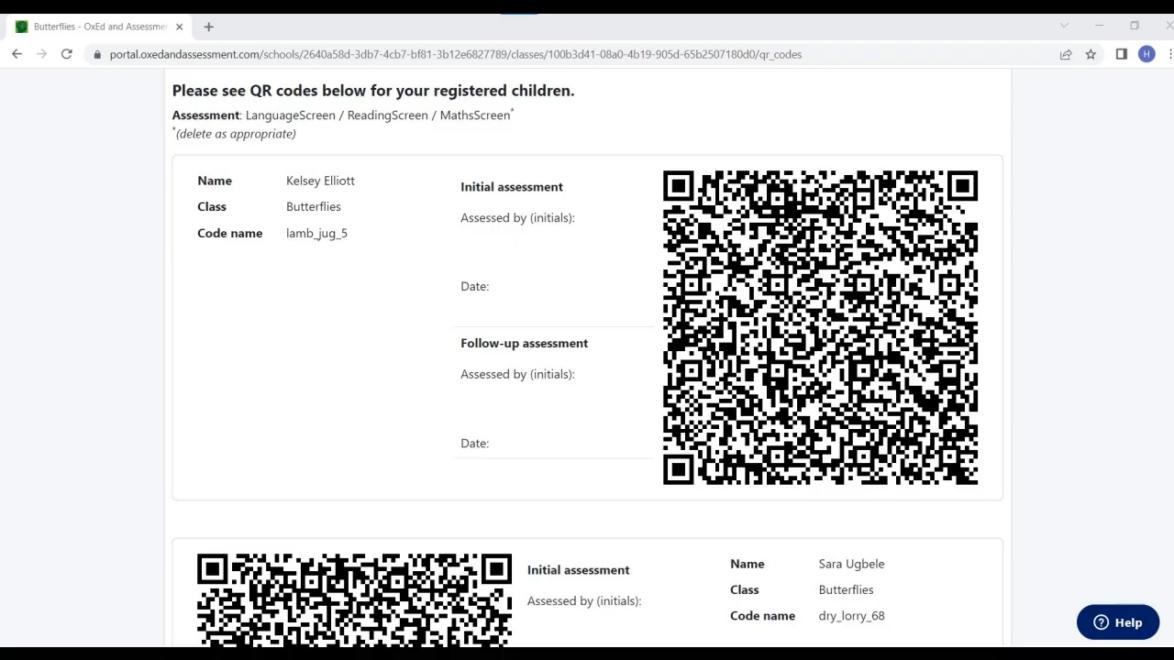Click Sara Ugbele's QR code

[354, 600]
